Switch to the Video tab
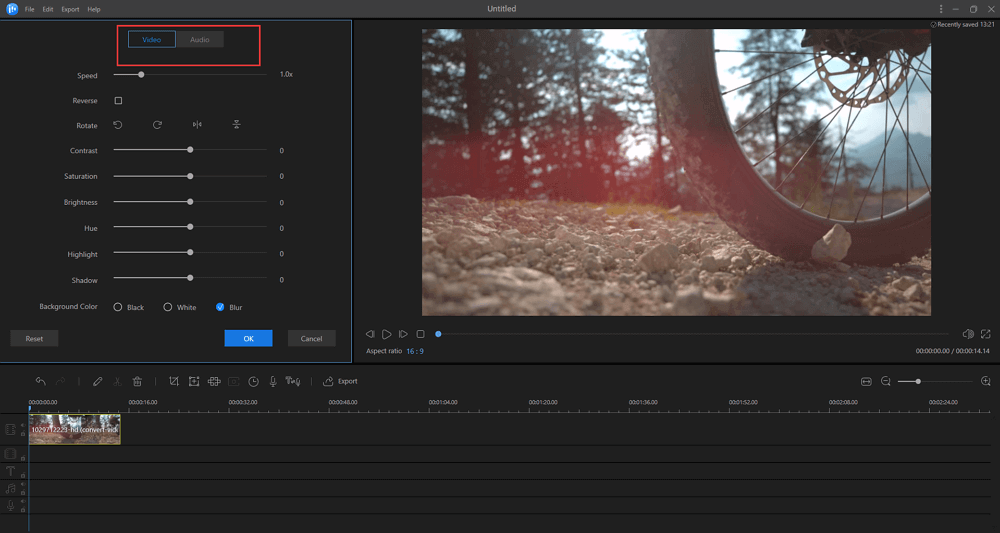This screenshot has height=533, width=1000. (152, 40)
